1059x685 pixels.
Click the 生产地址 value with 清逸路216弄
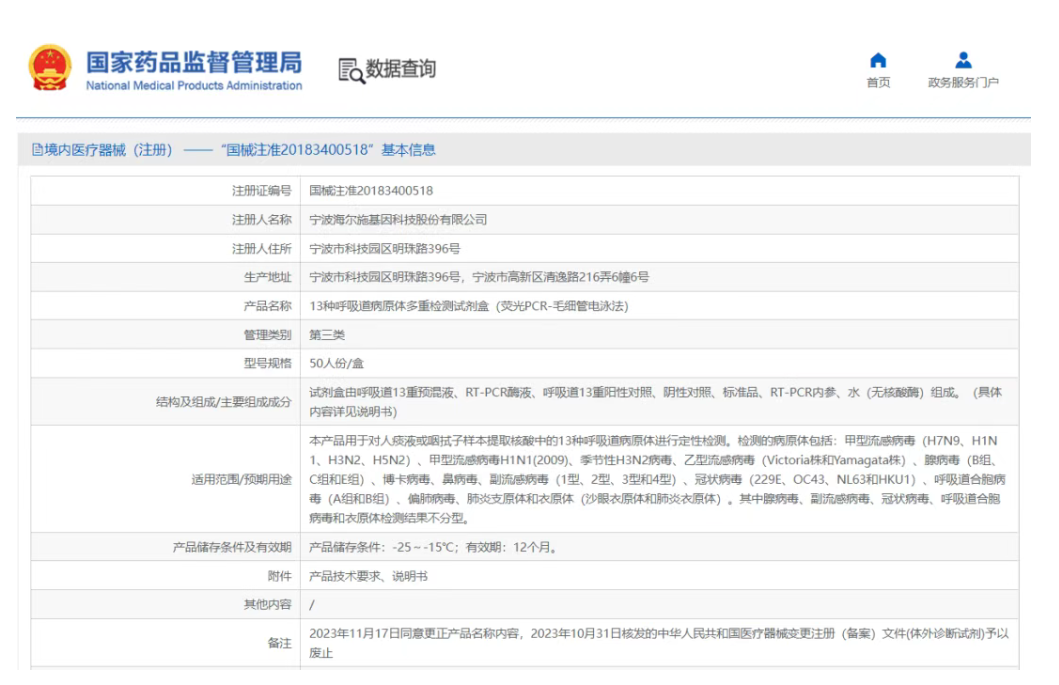479,277
